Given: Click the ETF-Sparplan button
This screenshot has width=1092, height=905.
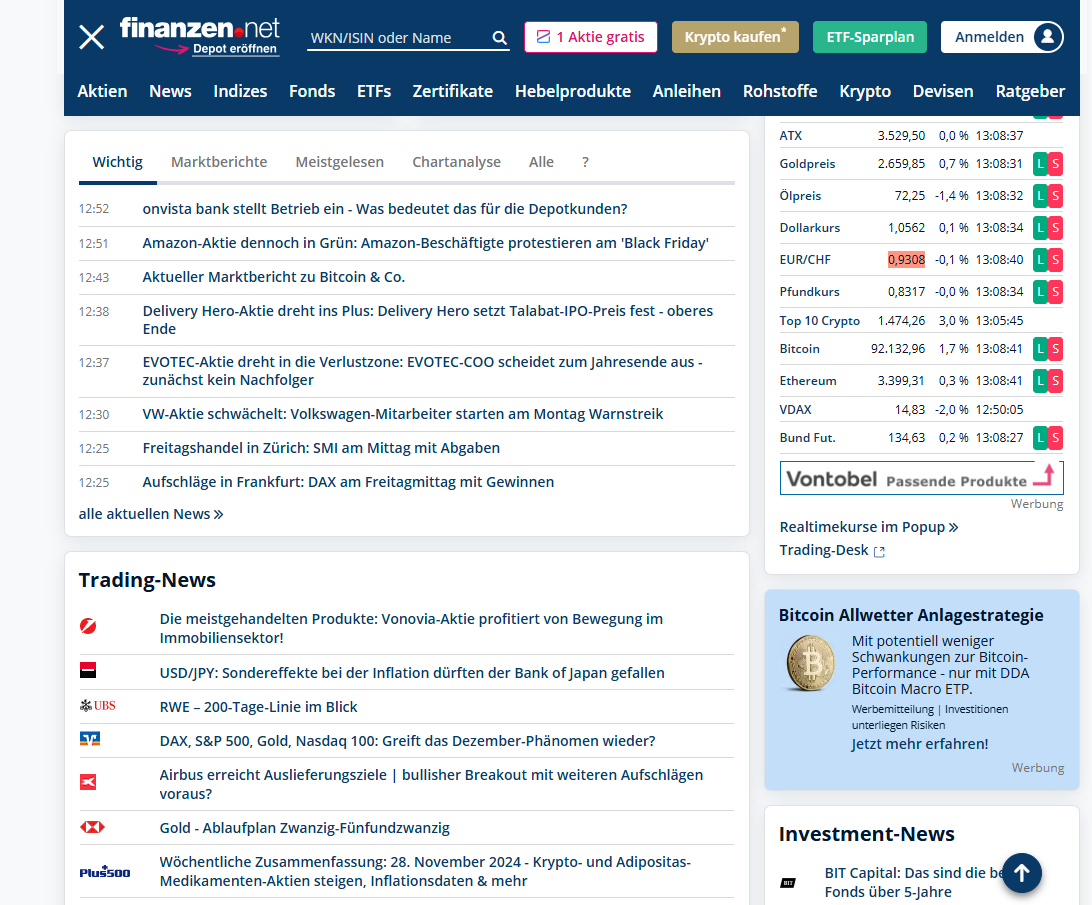Looking at the screenshot, I should click(870, 37).
